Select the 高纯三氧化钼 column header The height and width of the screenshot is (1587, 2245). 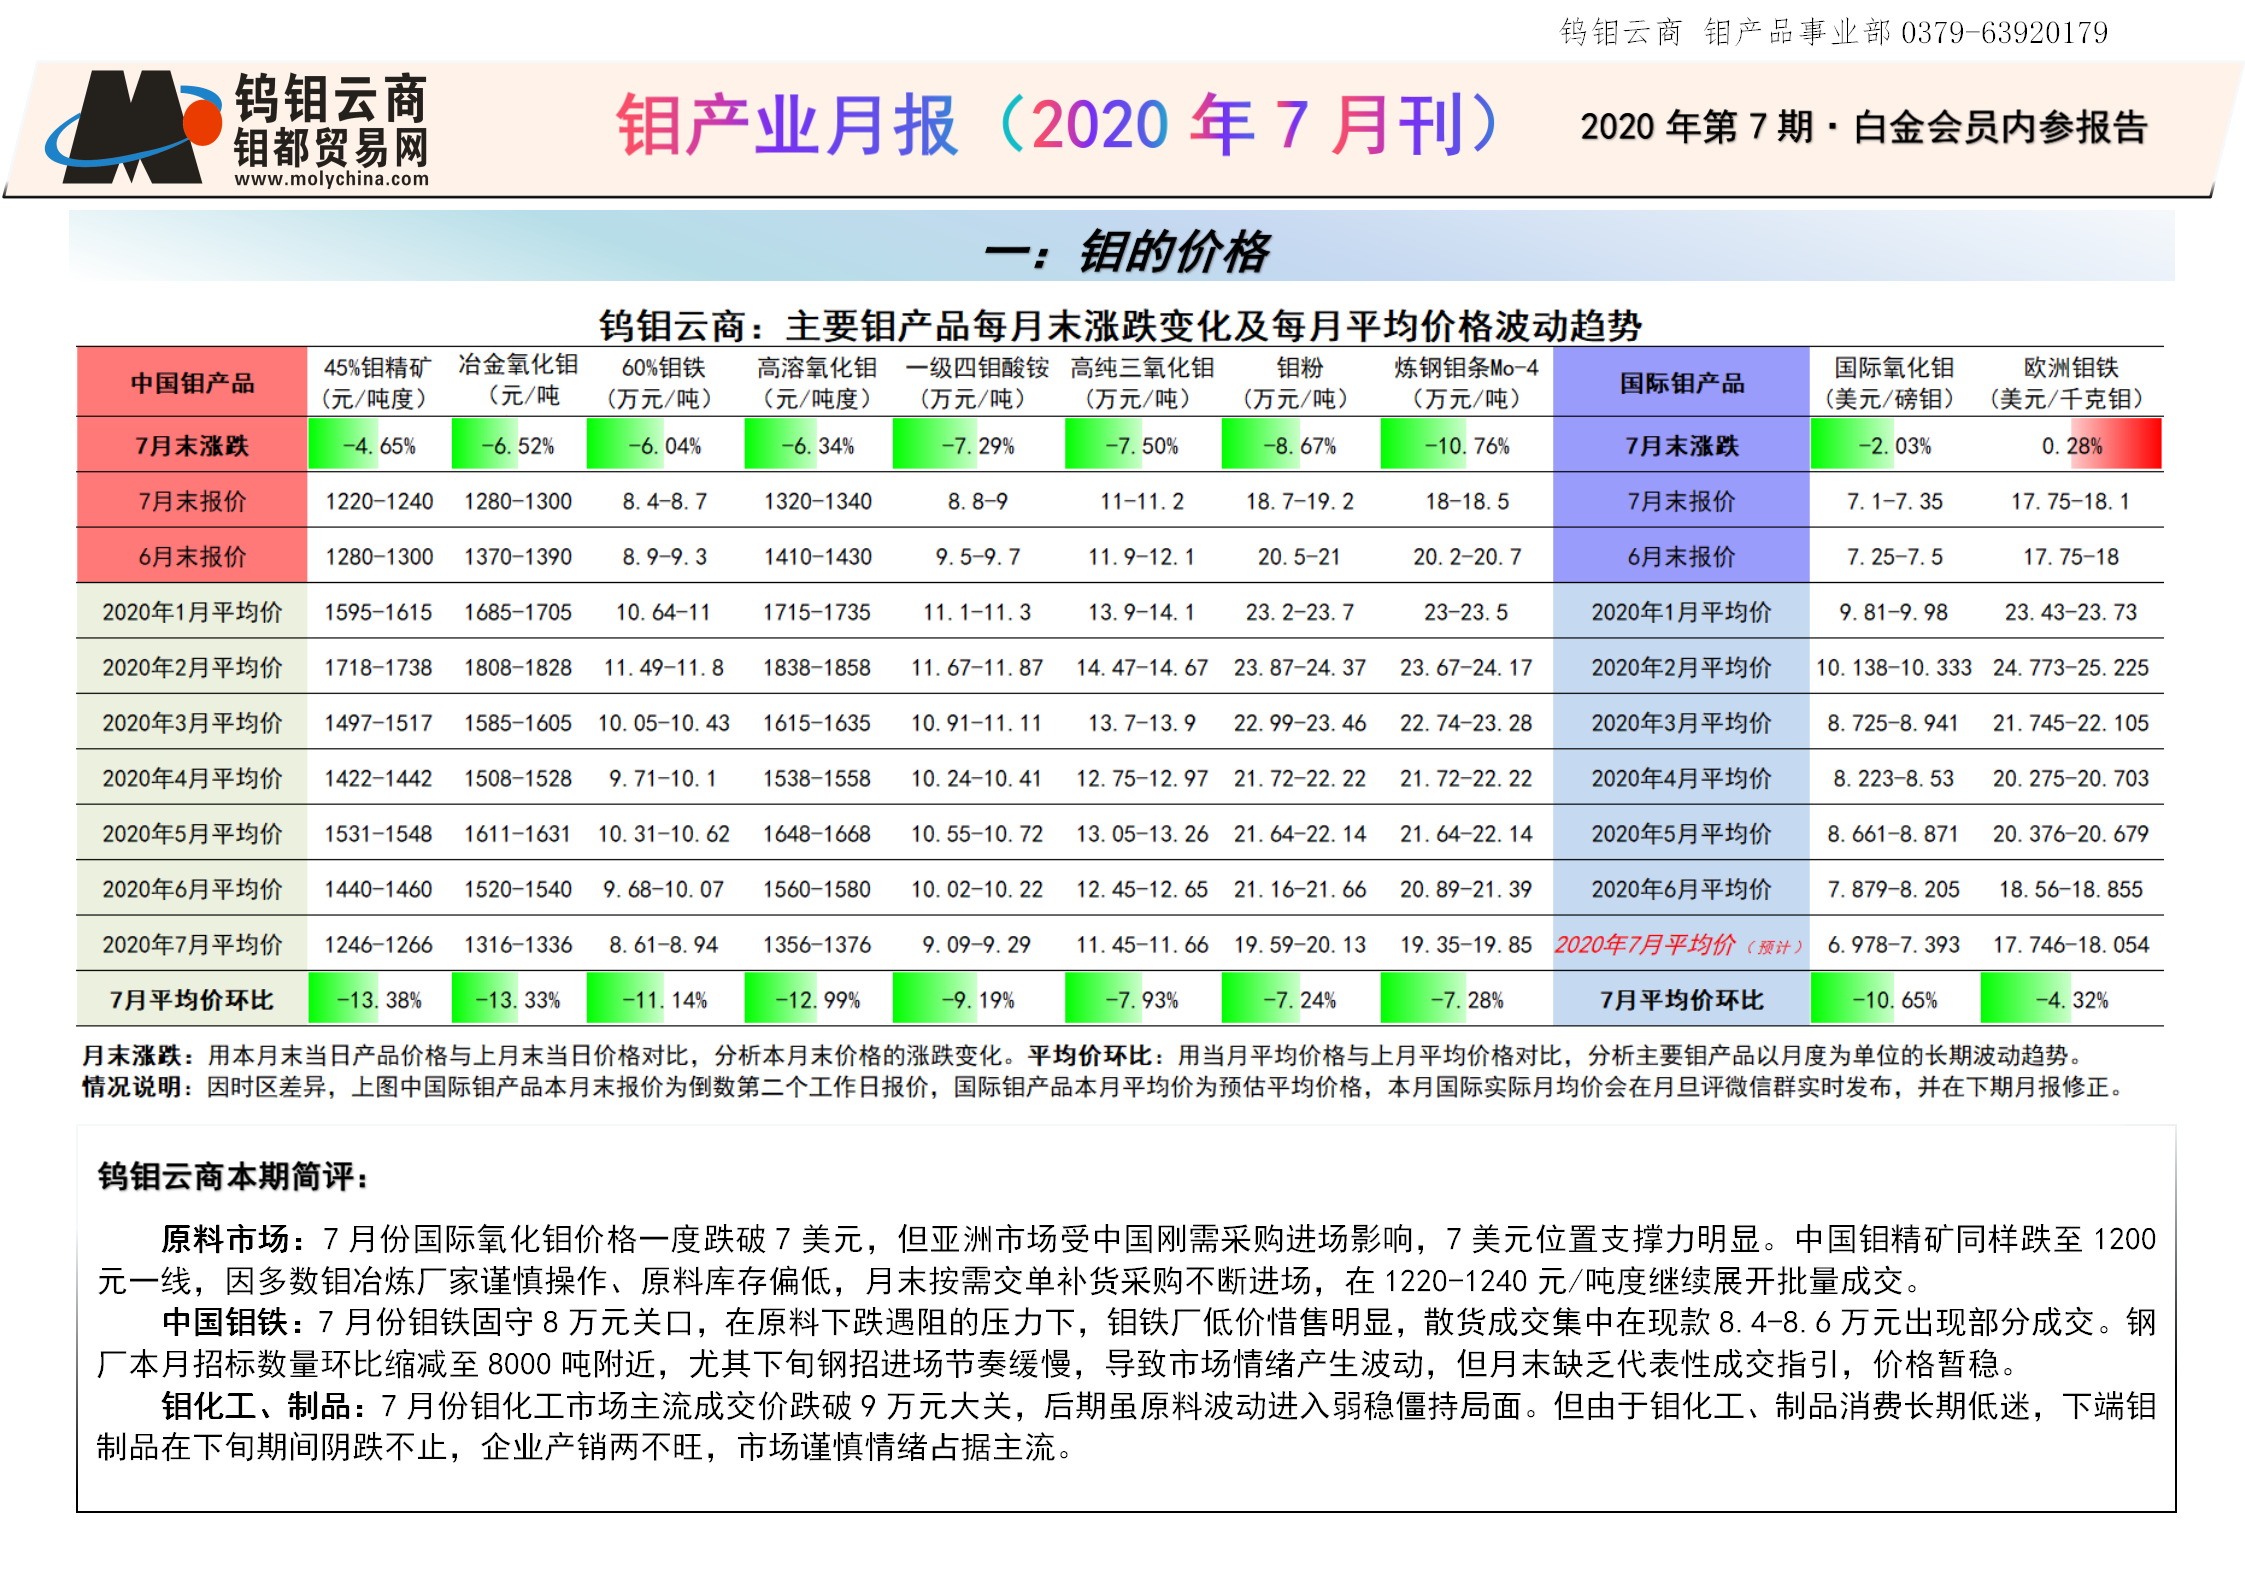(1142, 383)
